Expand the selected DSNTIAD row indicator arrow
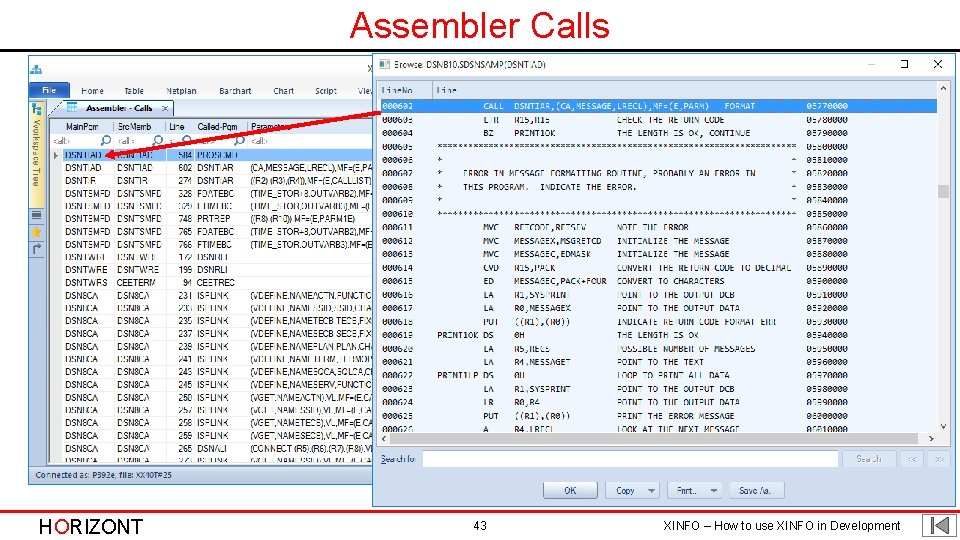960x540 pixels. pos(56,155)
